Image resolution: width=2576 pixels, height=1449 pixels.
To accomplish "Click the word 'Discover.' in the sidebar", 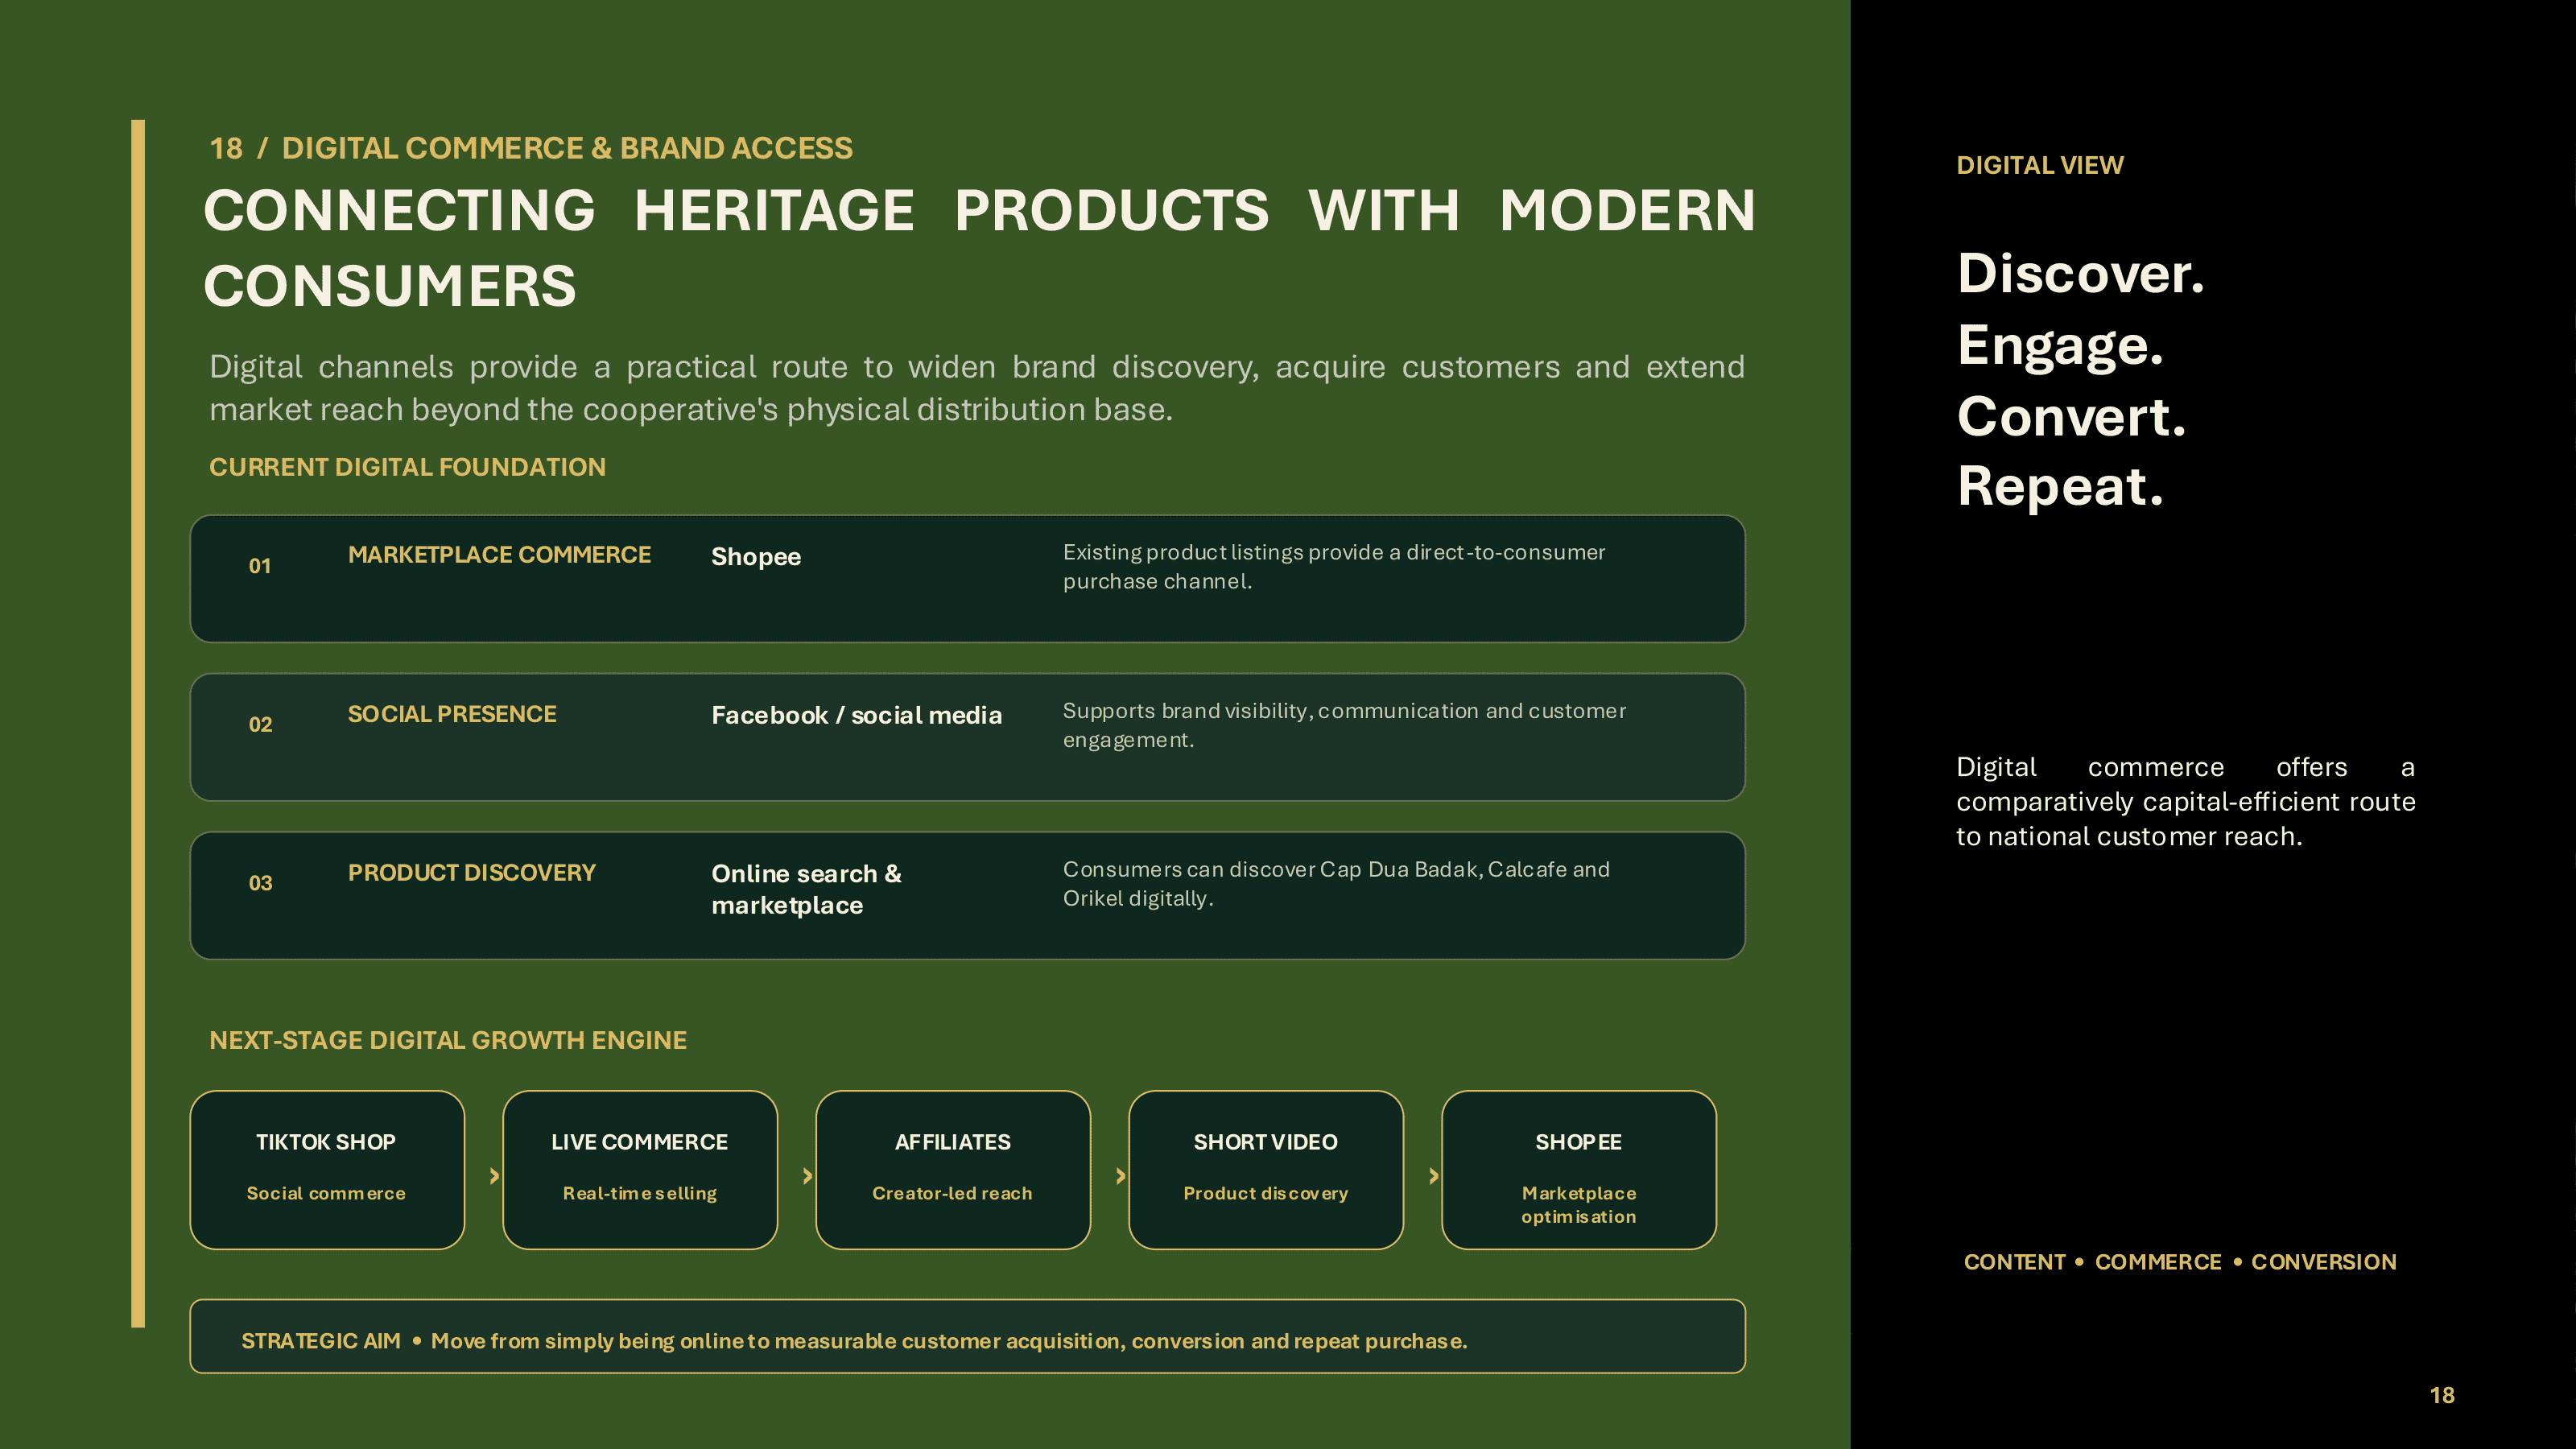I will [x=2080, y=274].
